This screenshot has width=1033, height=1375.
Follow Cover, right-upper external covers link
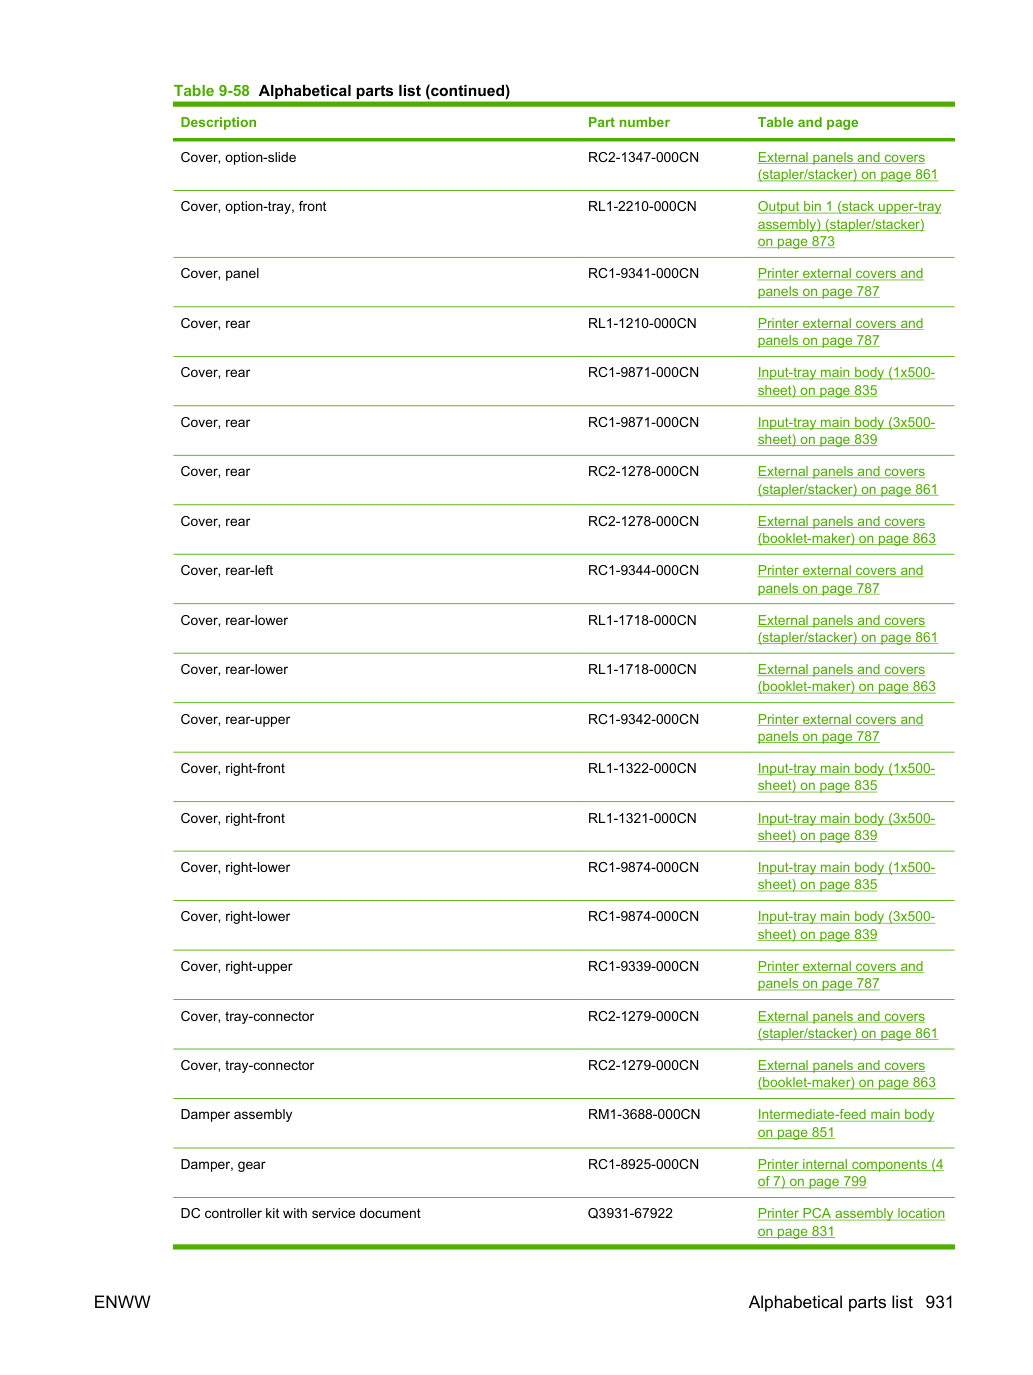840,975
